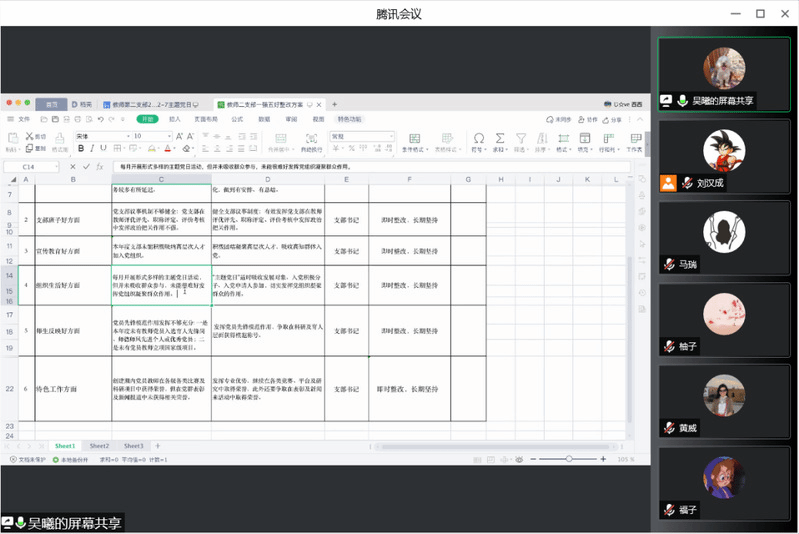Click the Undo arrow icon
Viewport: 799px width, 534px height.
(101, 119)
